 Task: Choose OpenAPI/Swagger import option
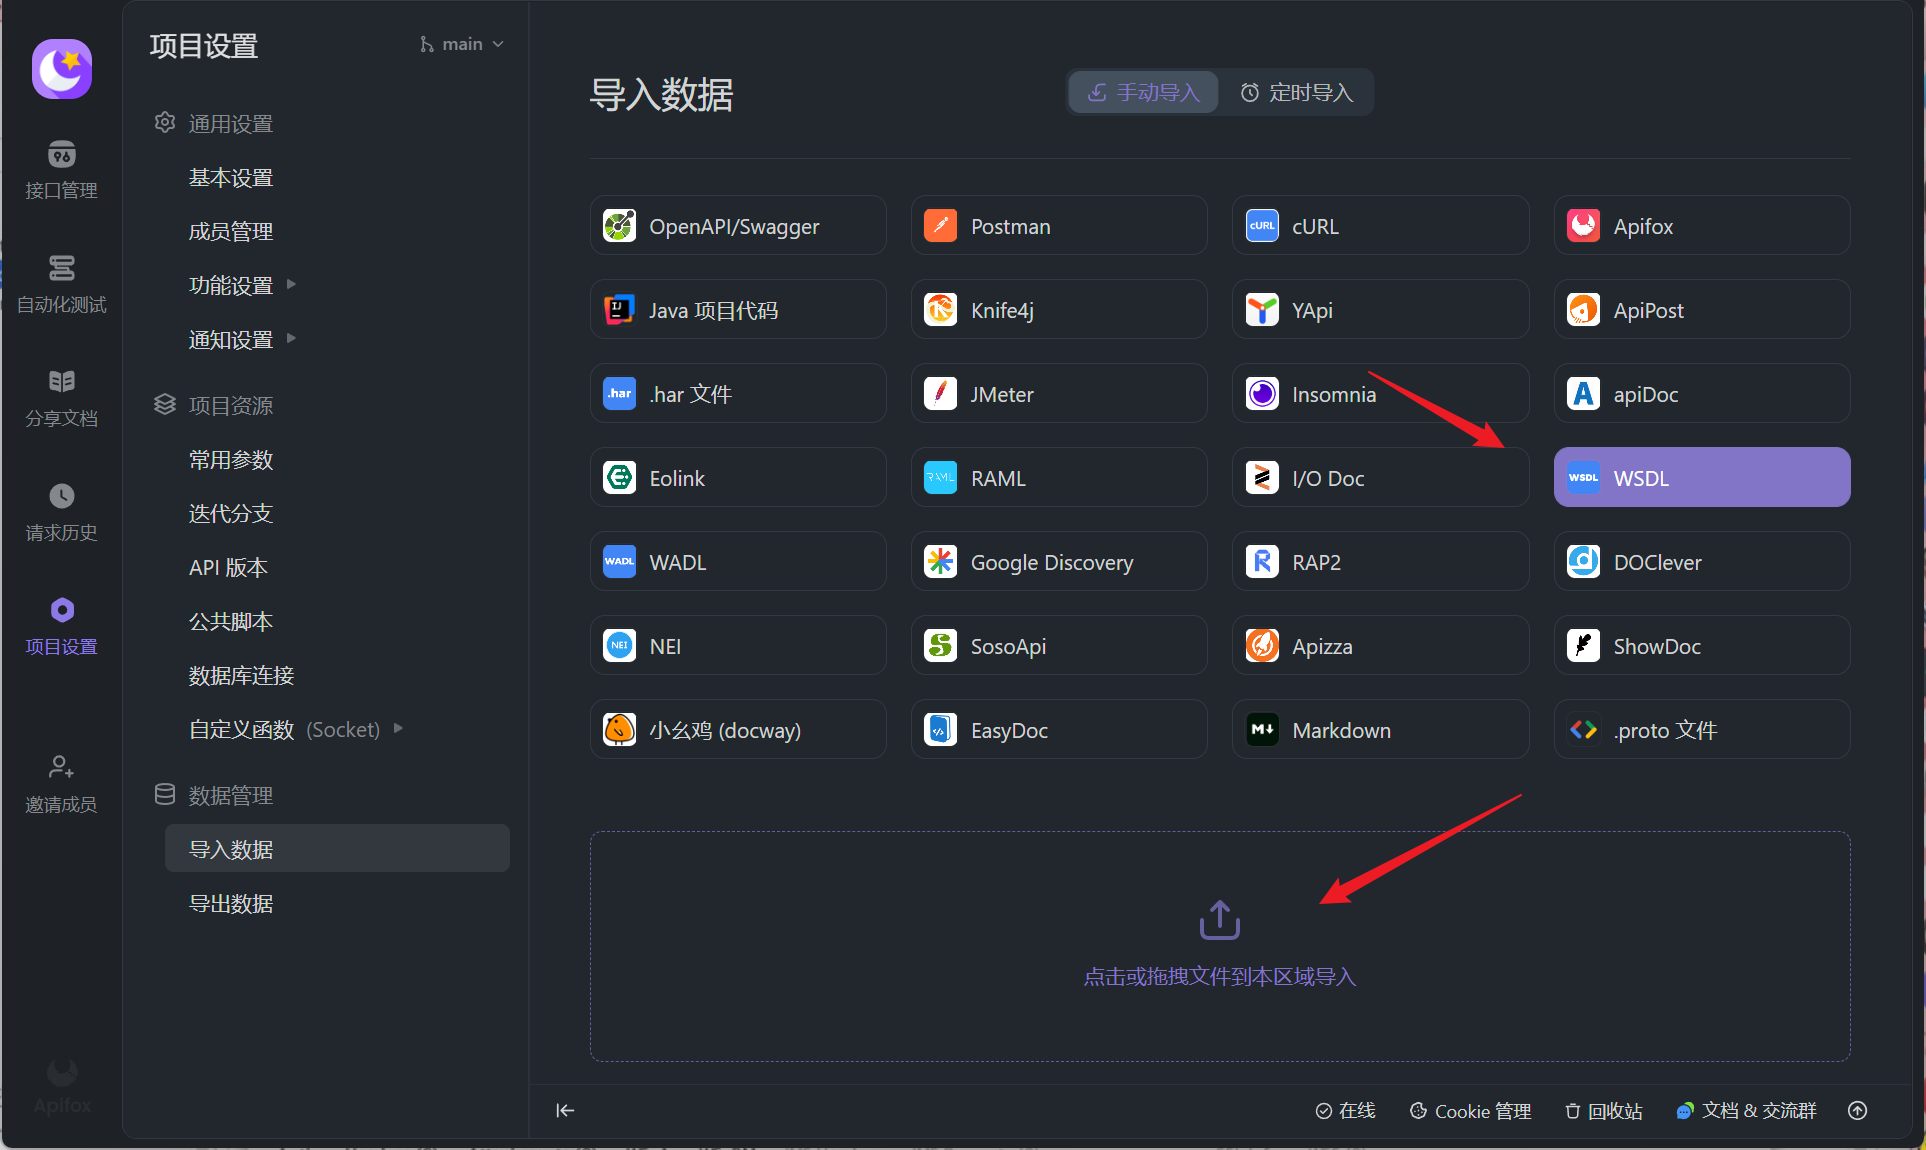[x=737, y=226]
